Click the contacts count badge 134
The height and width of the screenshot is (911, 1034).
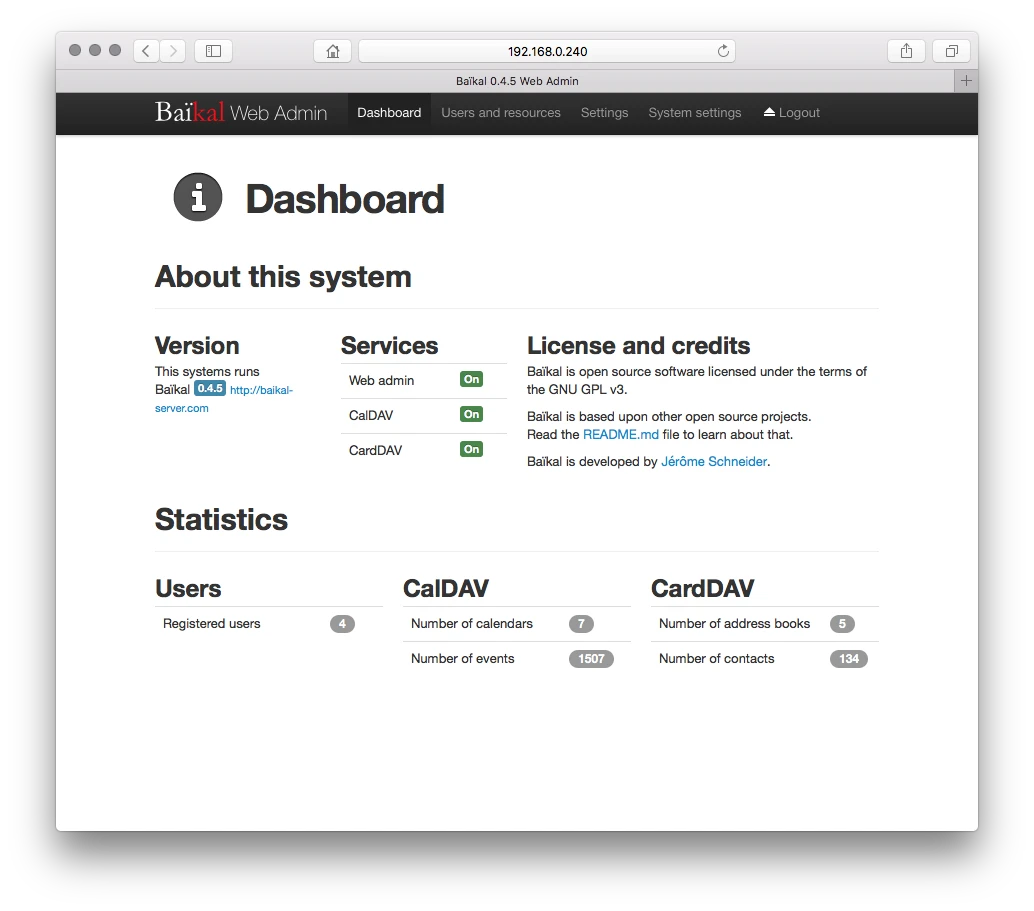click(x=849, y=659)
